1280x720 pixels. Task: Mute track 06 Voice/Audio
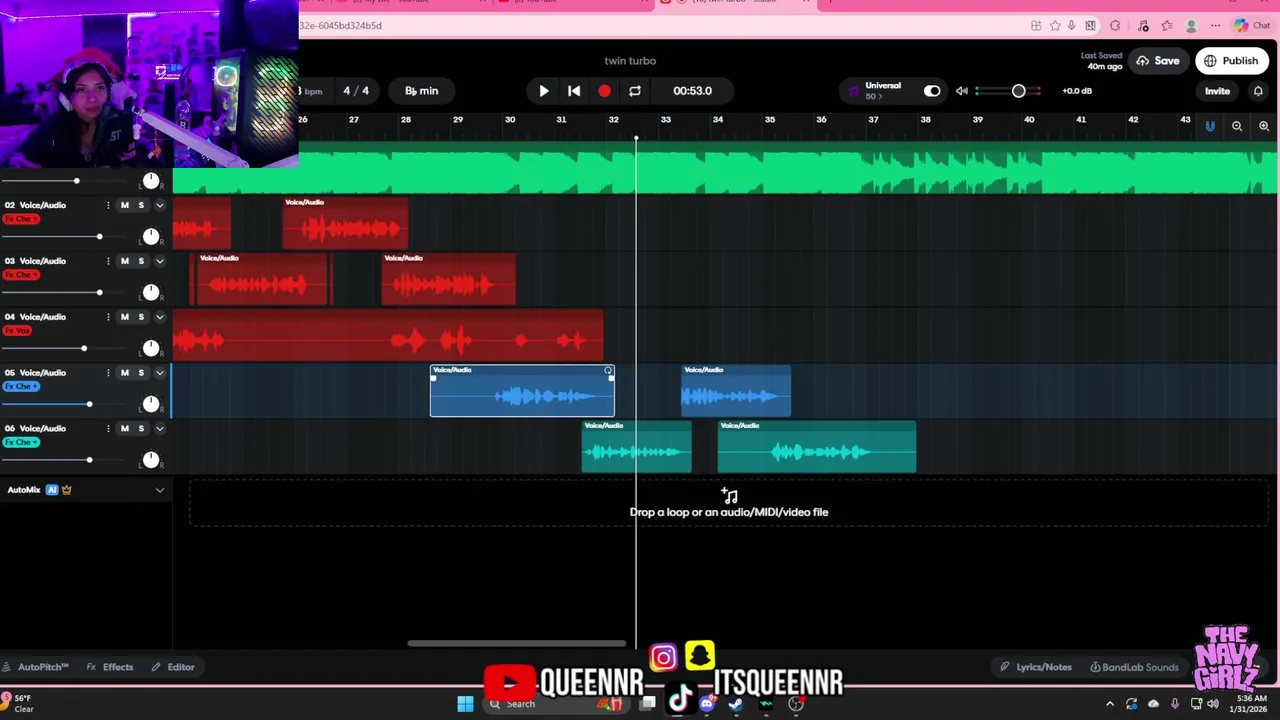(124, 429)
